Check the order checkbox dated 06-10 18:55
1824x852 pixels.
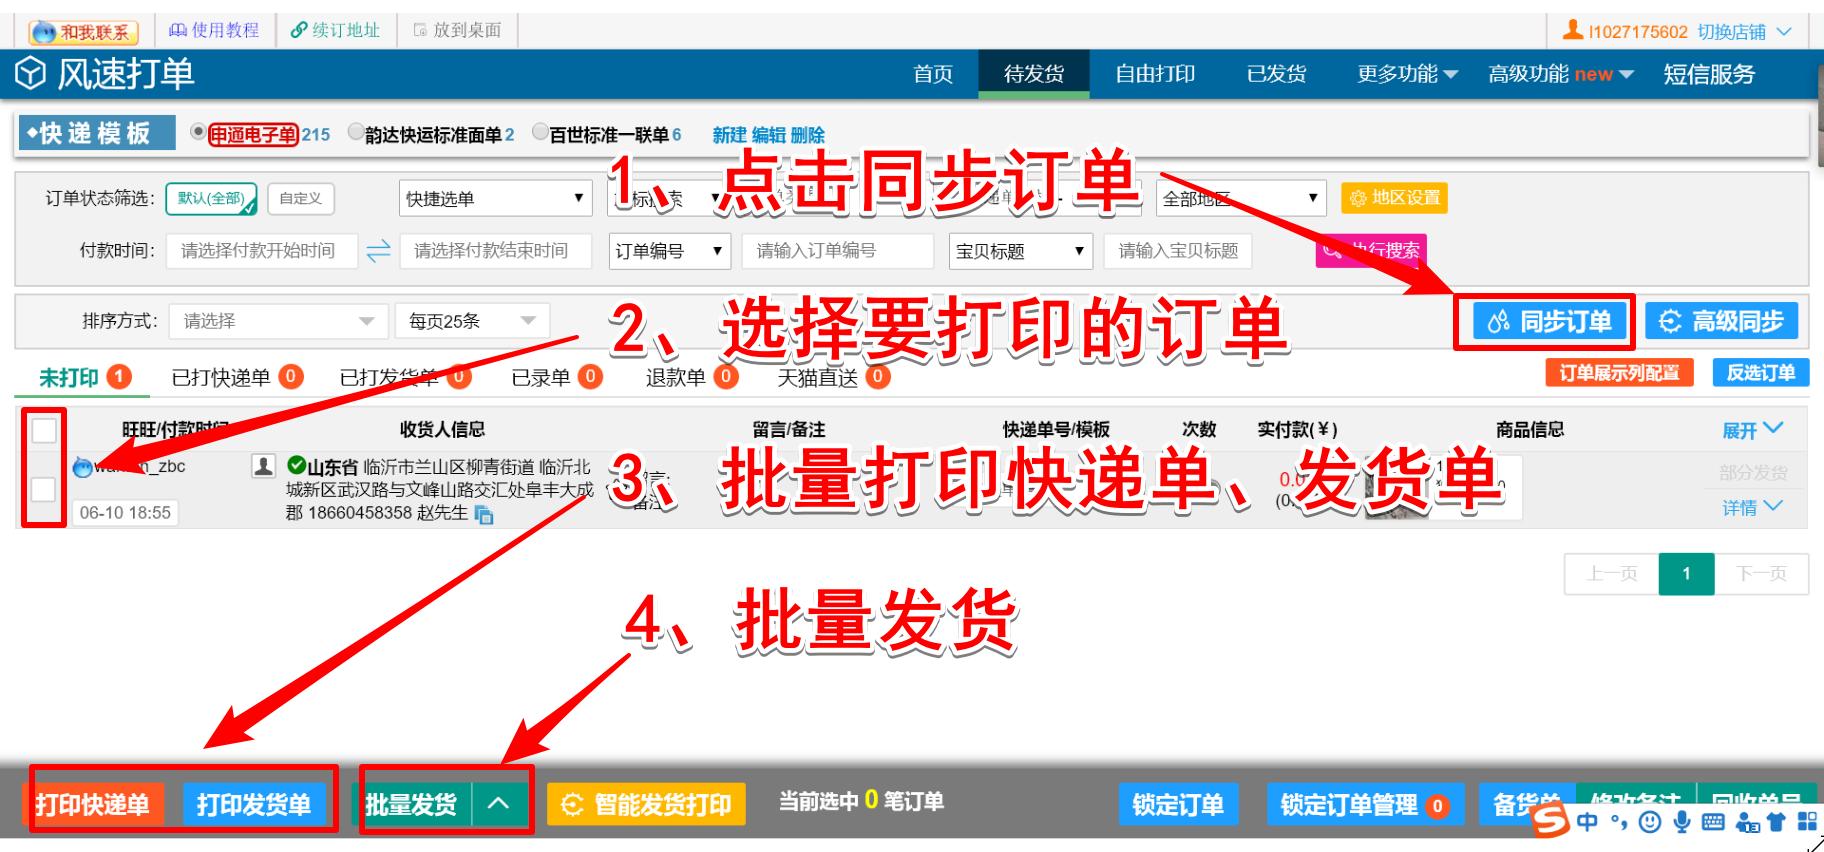pos(43,489)
